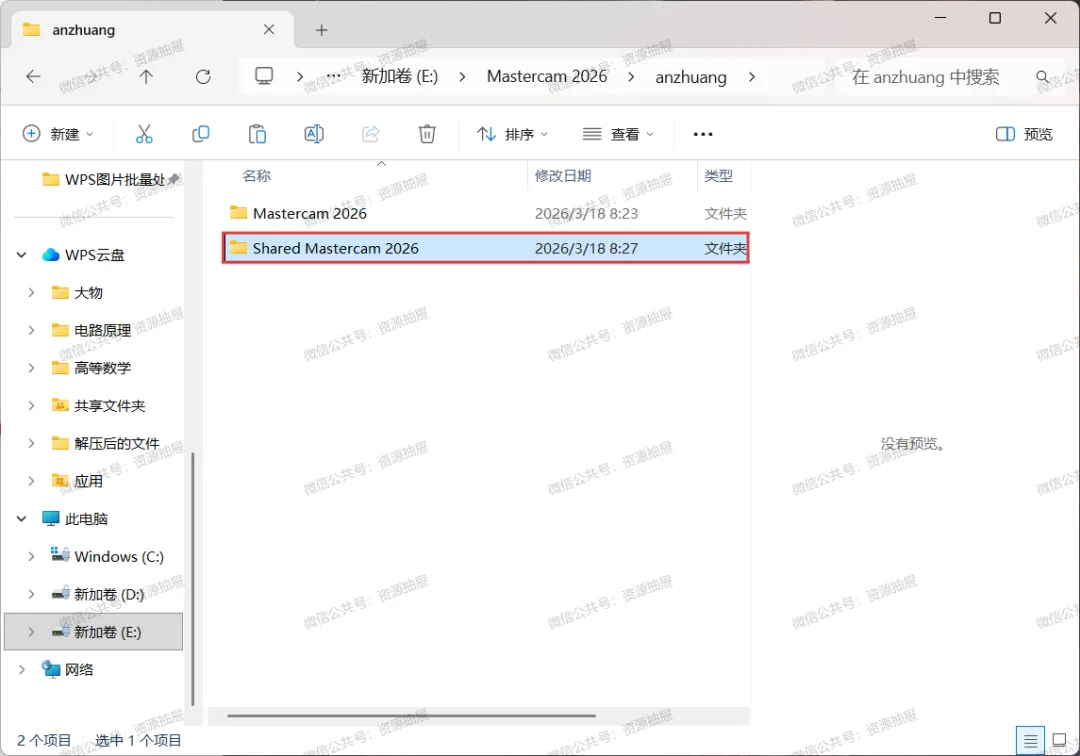Refresh the anzhuang folder view
The image size is (1080, 756).
point(203,76)
